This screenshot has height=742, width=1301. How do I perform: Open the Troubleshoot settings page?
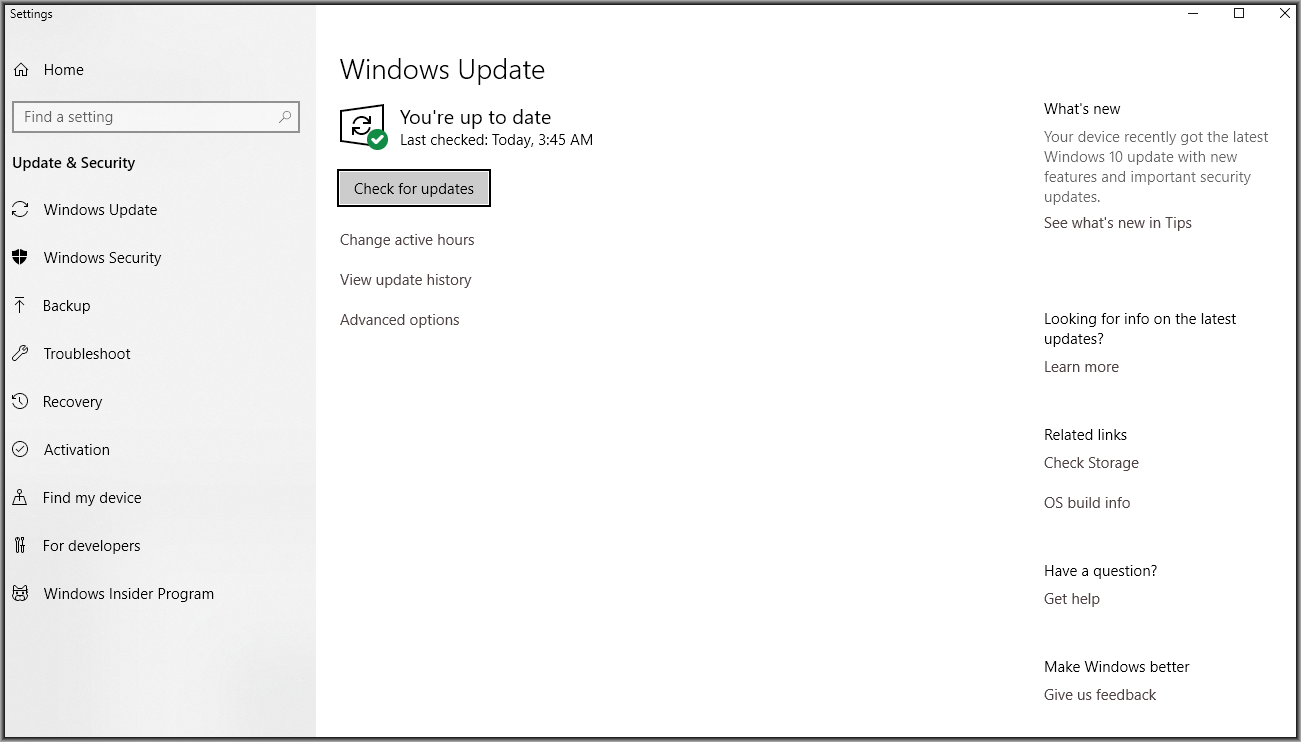87,354
